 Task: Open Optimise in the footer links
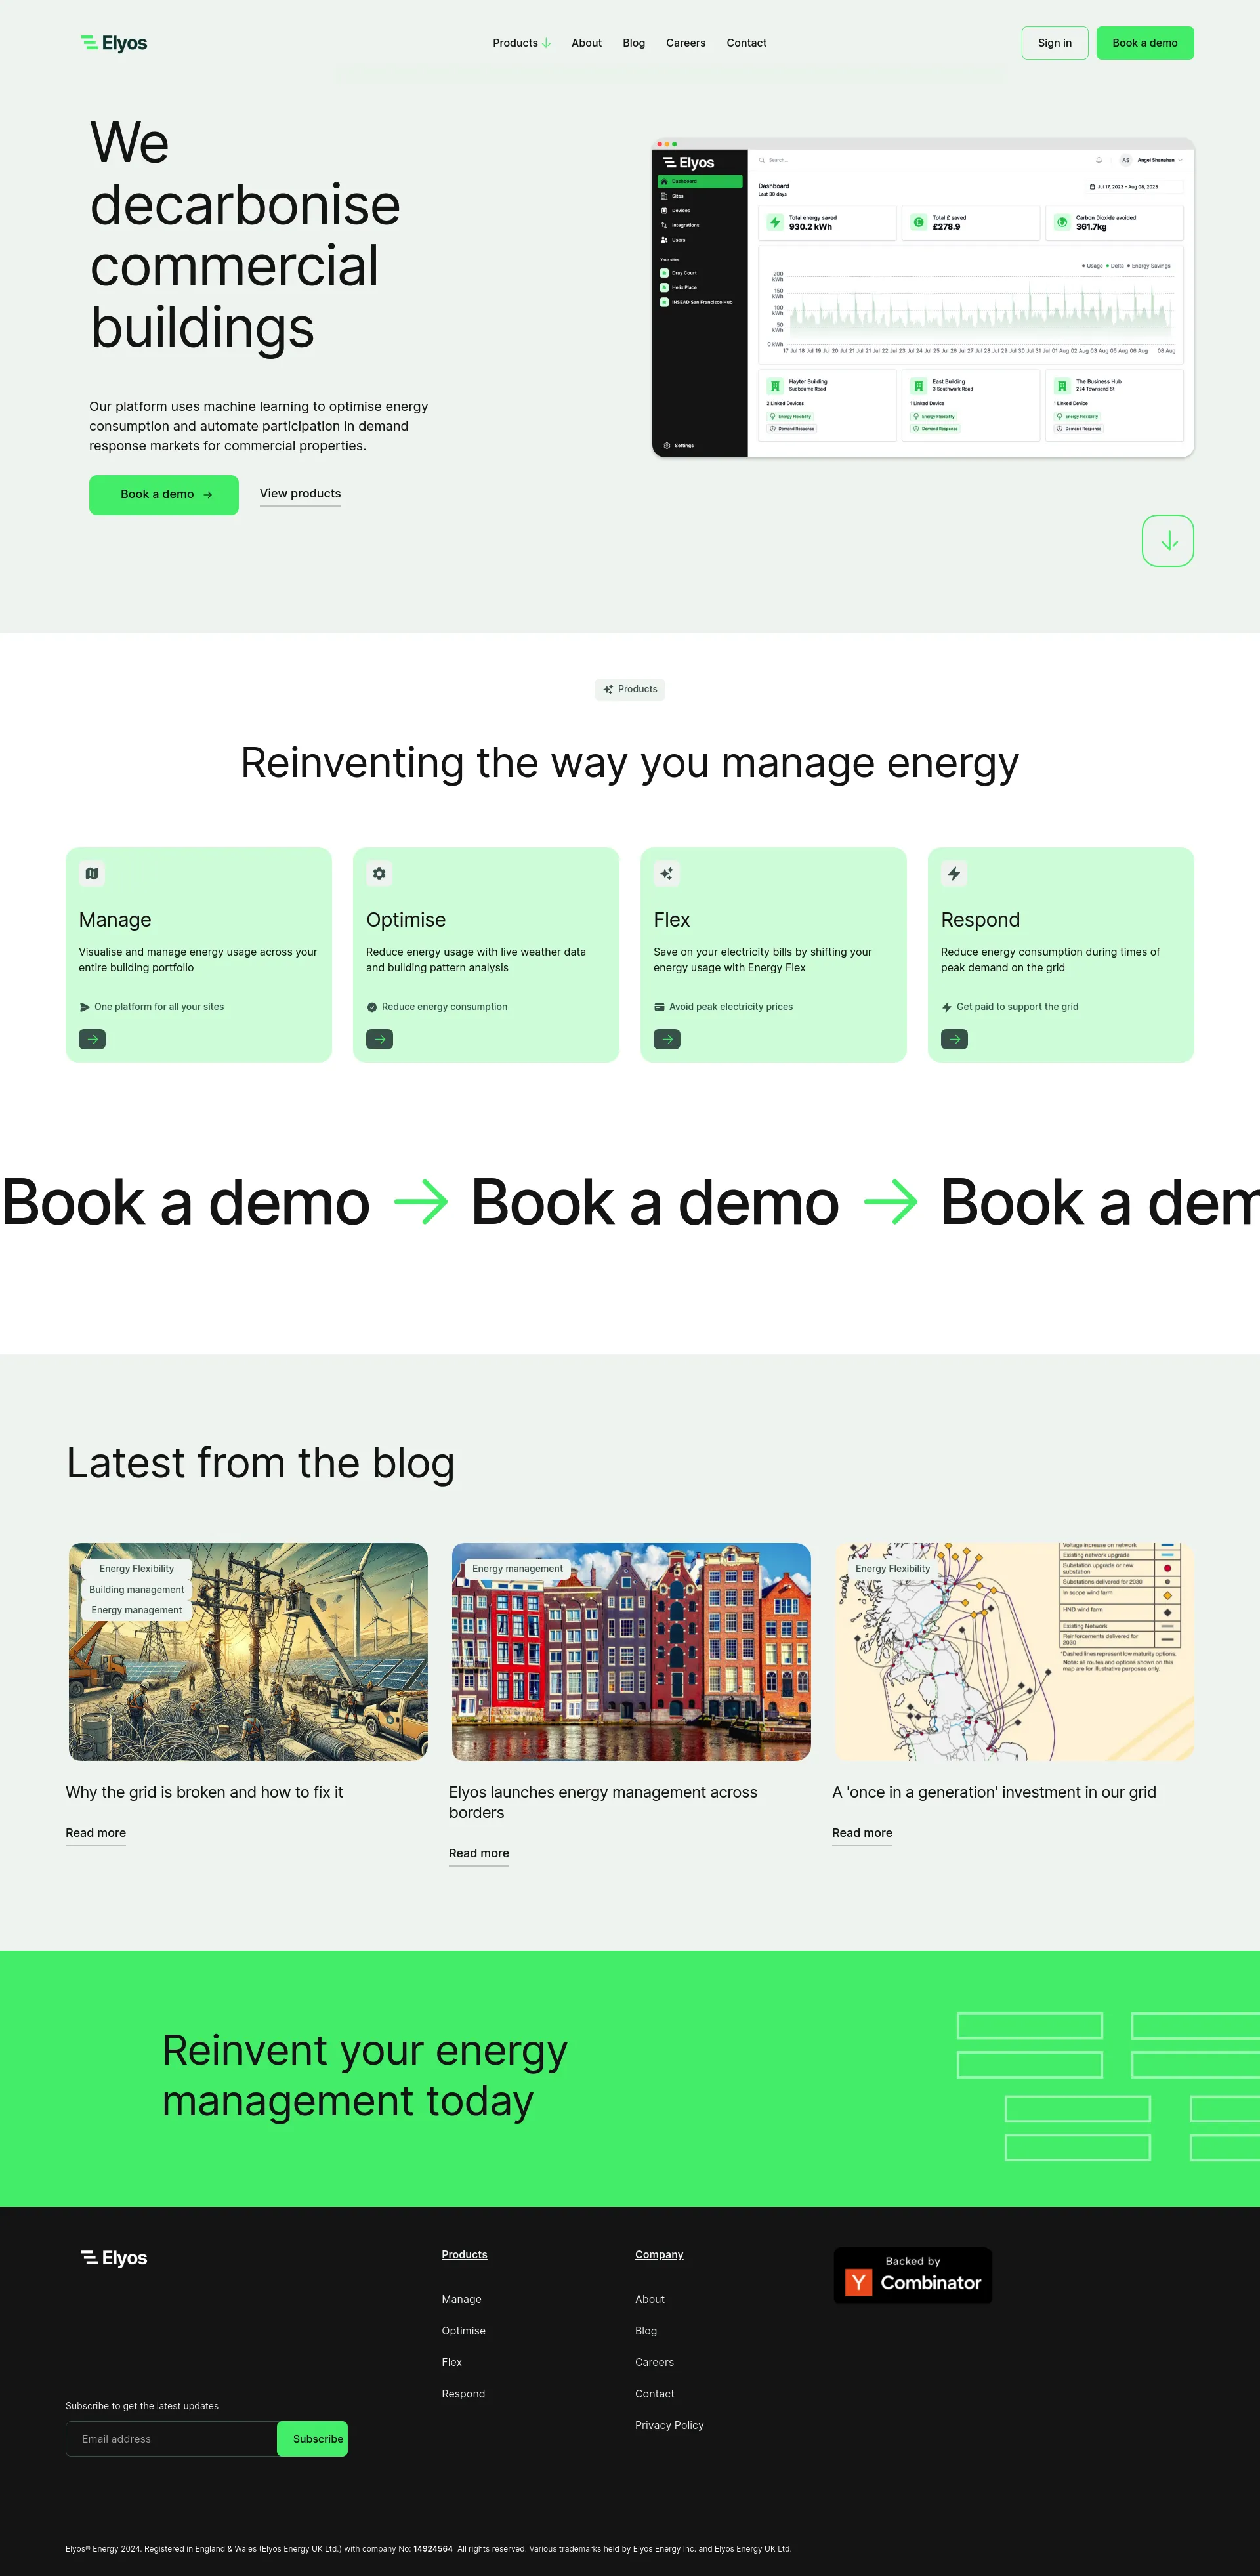(x=463, y=2331)
